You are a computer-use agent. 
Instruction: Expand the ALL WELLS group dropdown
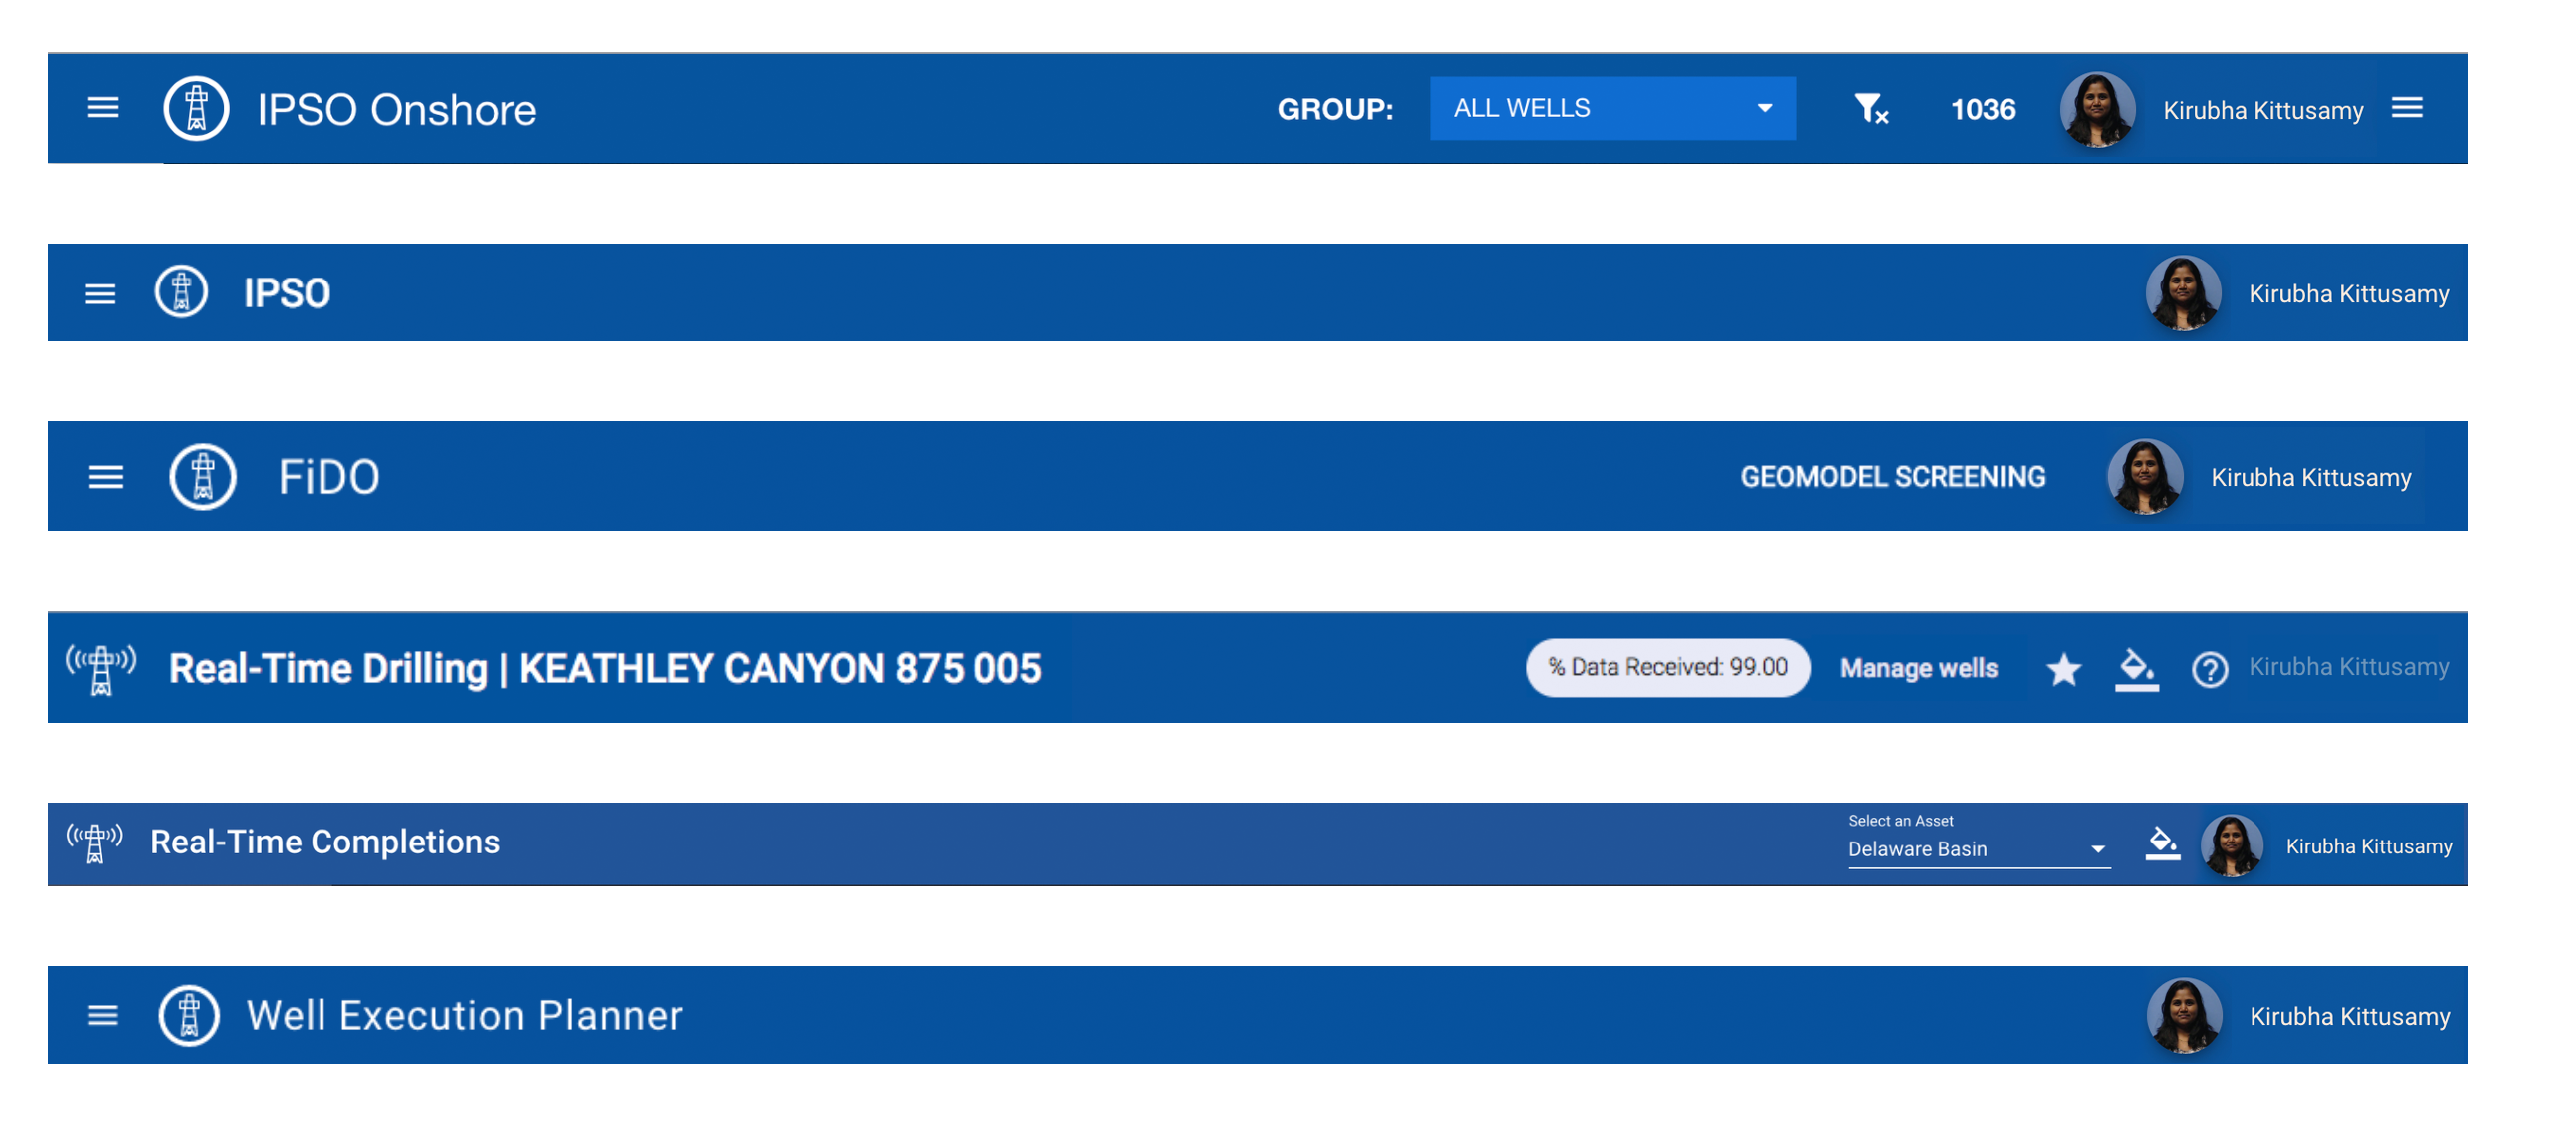point(1611,108)
